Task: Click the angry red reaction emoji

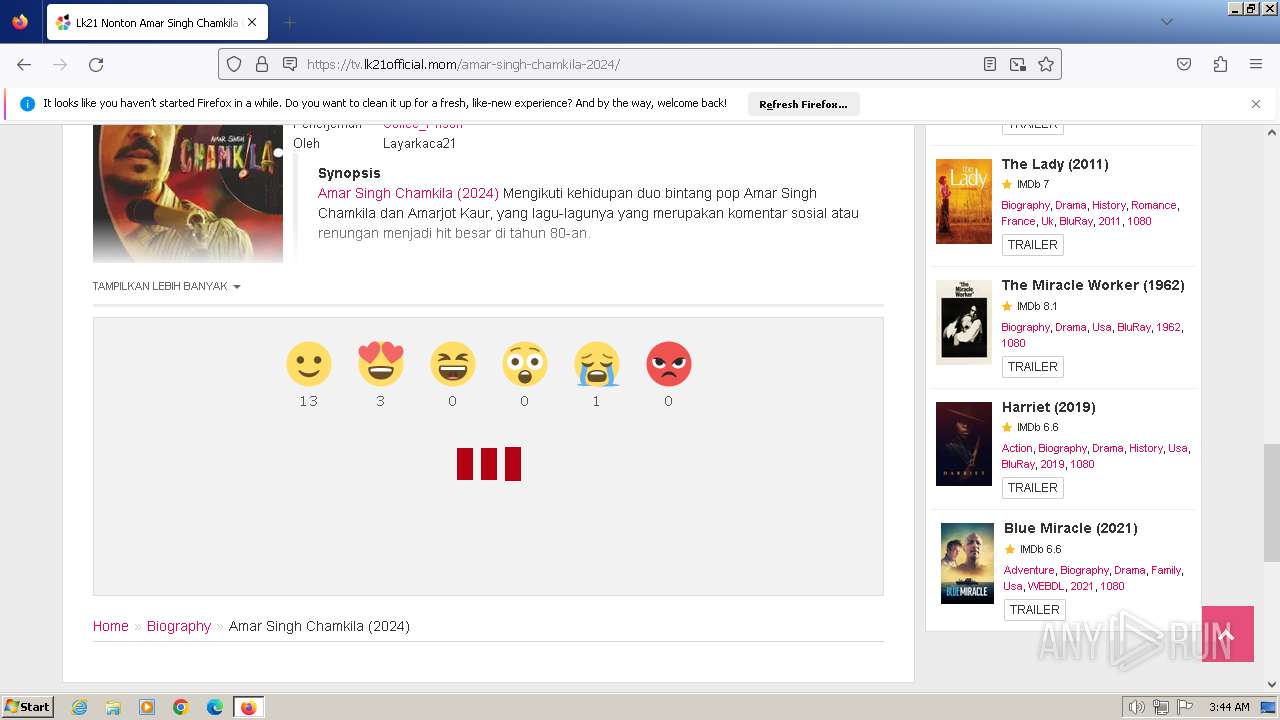Action: [668, 364]
